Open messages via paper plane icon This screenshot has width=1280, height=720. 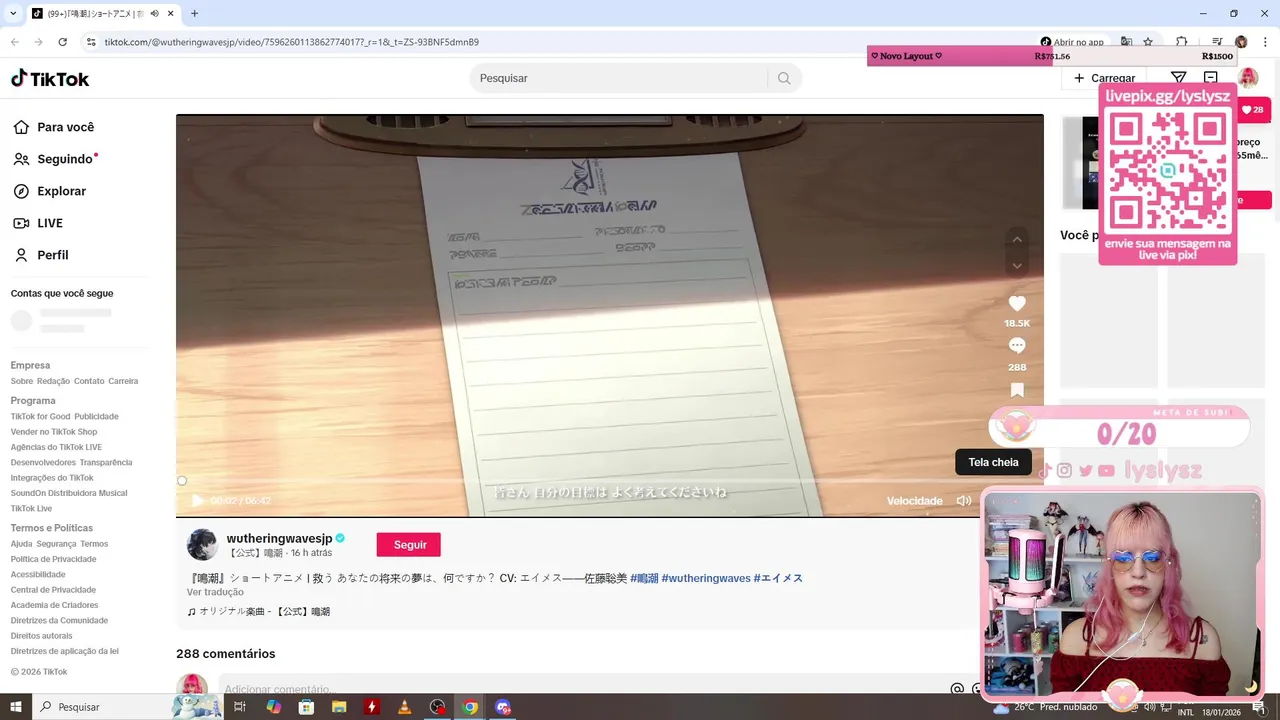(x=1178, y=78)
